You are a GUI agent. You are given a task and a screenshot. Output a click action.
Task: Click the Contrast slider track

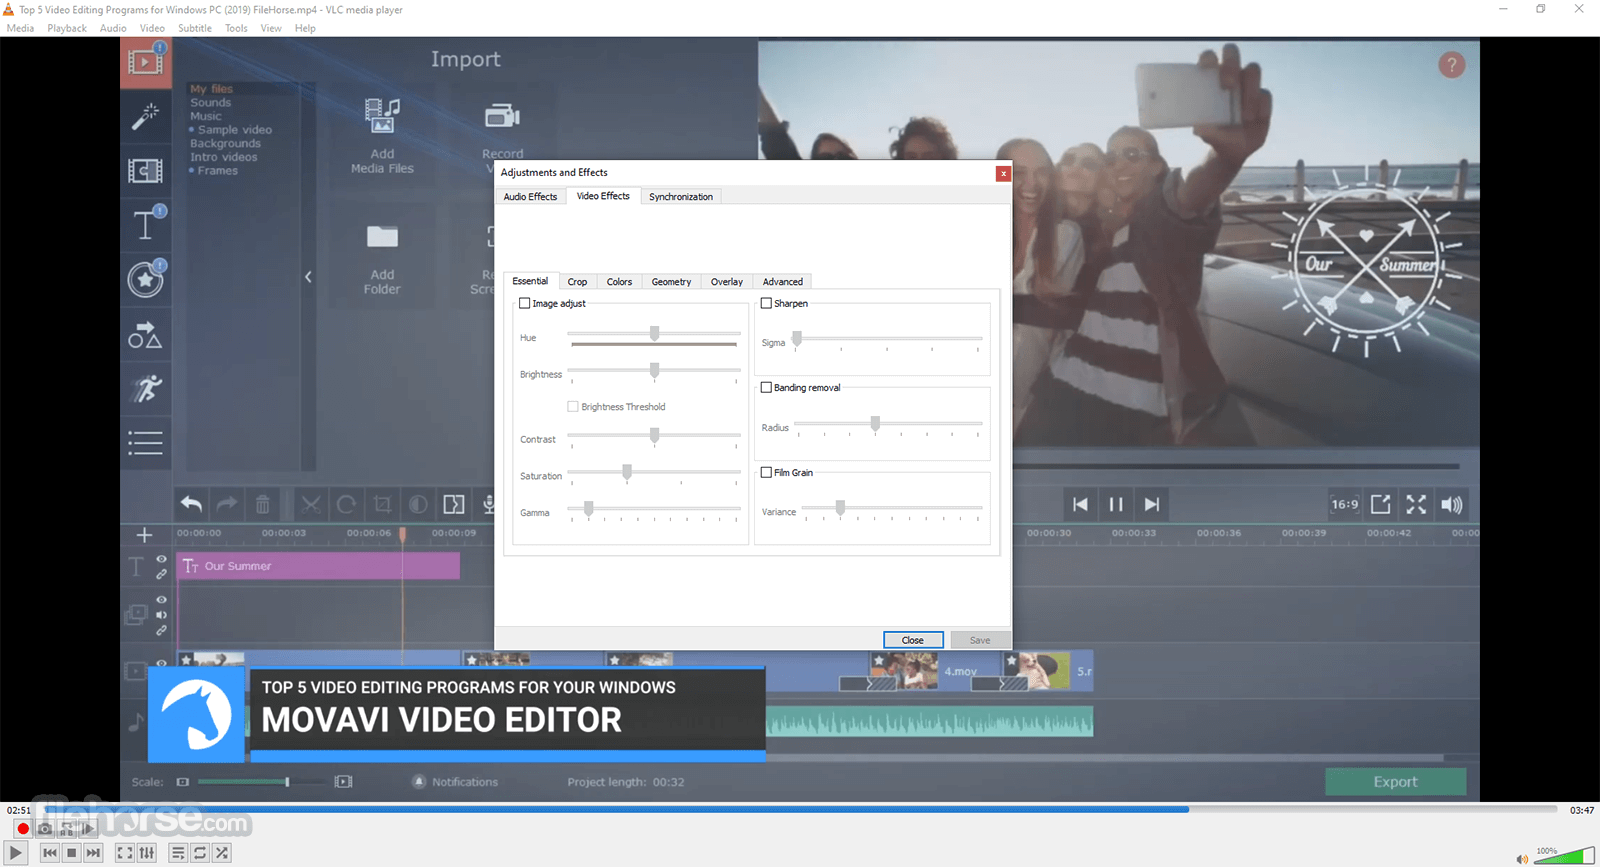point(654,436)
